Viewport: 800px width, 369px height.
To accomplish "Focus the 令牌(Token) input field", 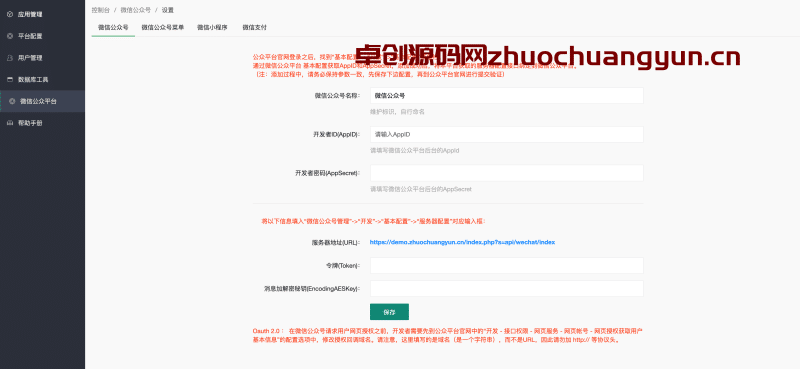I will point(507,265).
